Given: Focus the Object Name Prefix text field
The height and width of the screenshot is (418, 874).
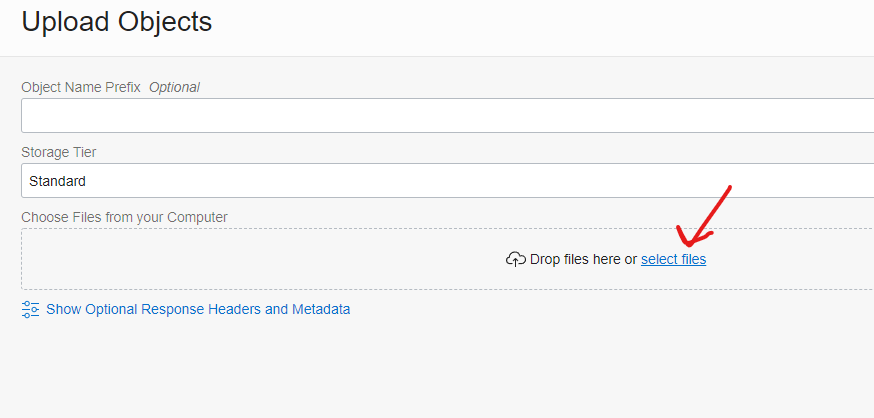Looking at the screenshot, I should (x=447, y=115).
